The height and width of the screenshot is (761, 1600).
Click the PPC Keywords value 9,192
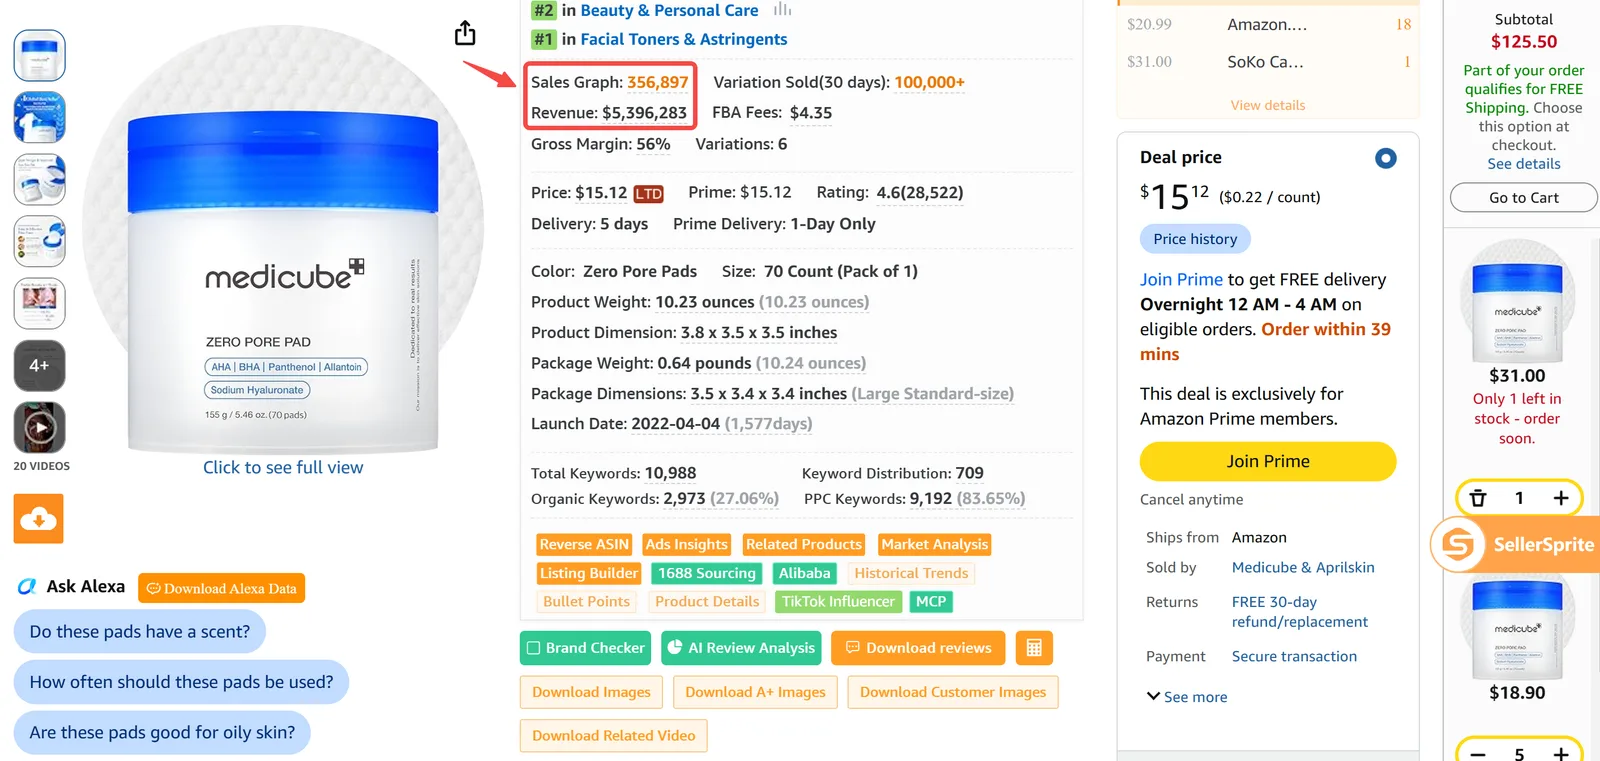click(930, 498)
